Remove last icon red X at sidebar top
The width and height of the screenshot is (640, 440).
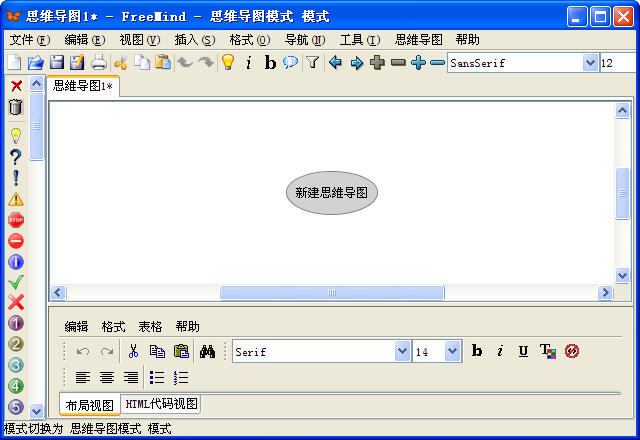[16, 86]
